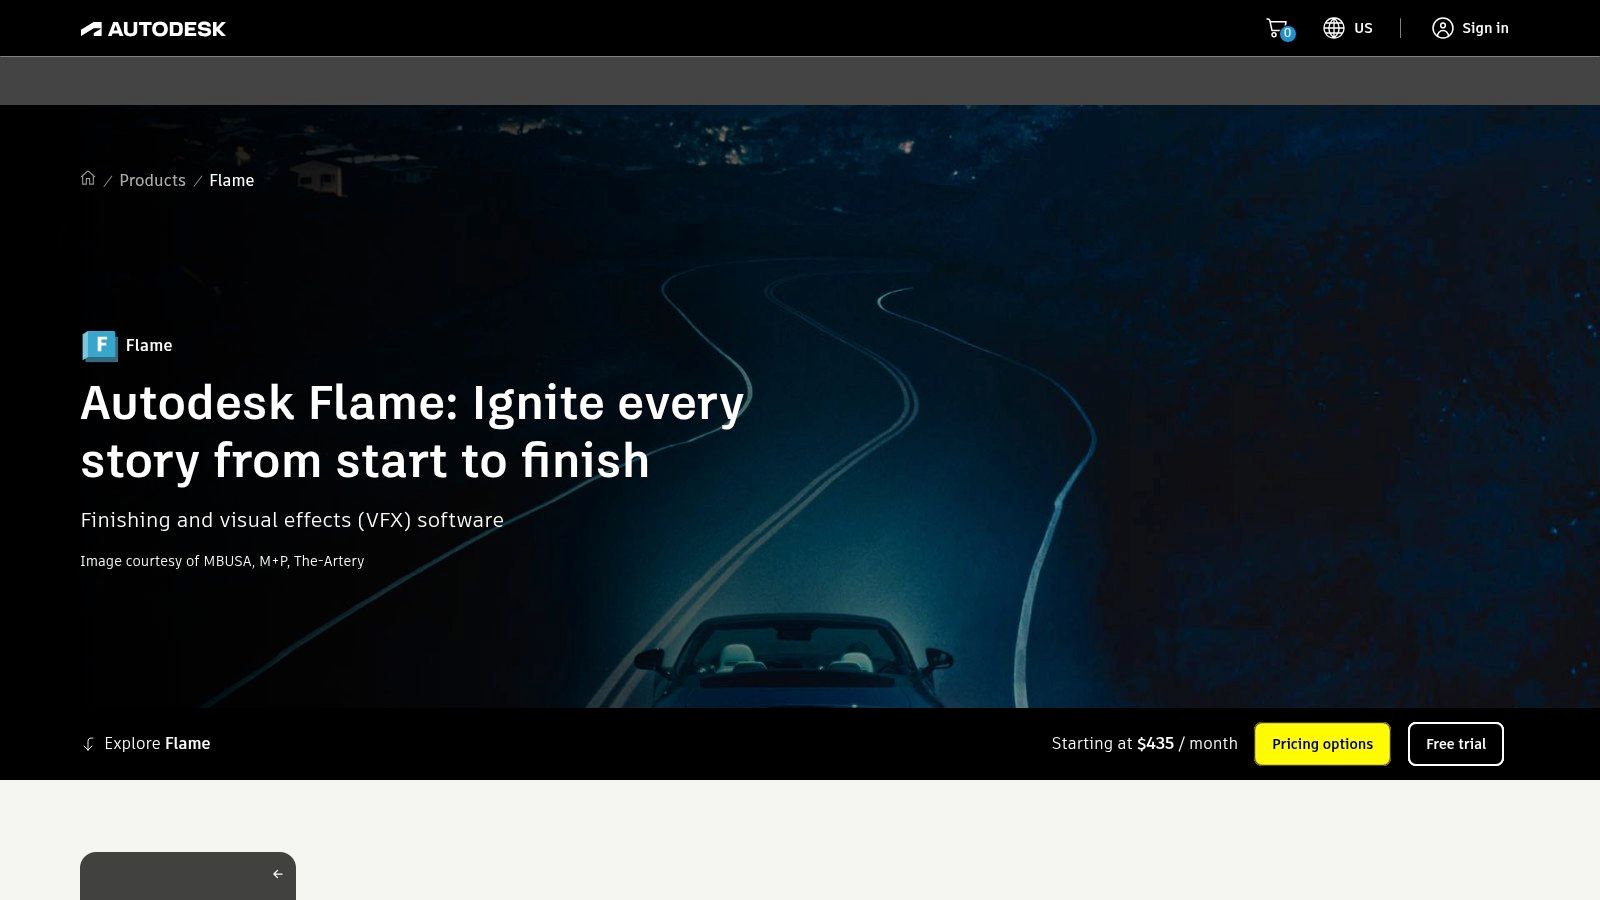Click the user profile icon

coord(1442,28)
